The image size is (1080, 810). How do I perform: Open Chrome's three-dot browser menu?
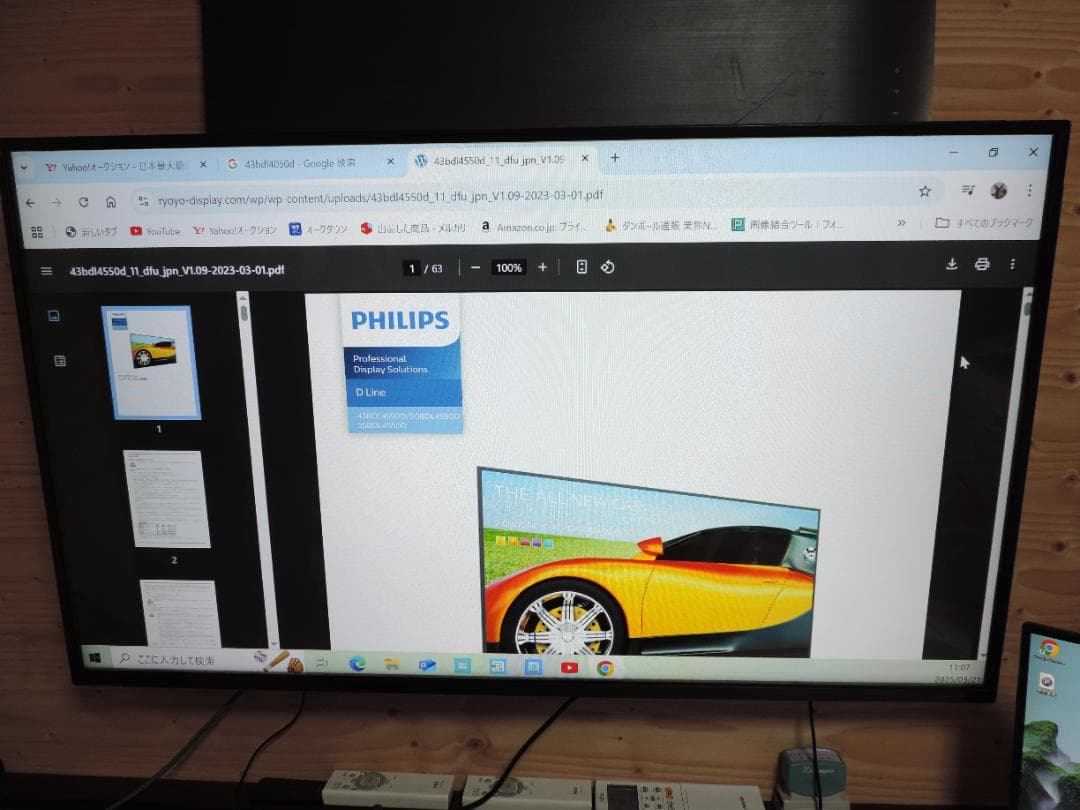(x=1031, y=190)
